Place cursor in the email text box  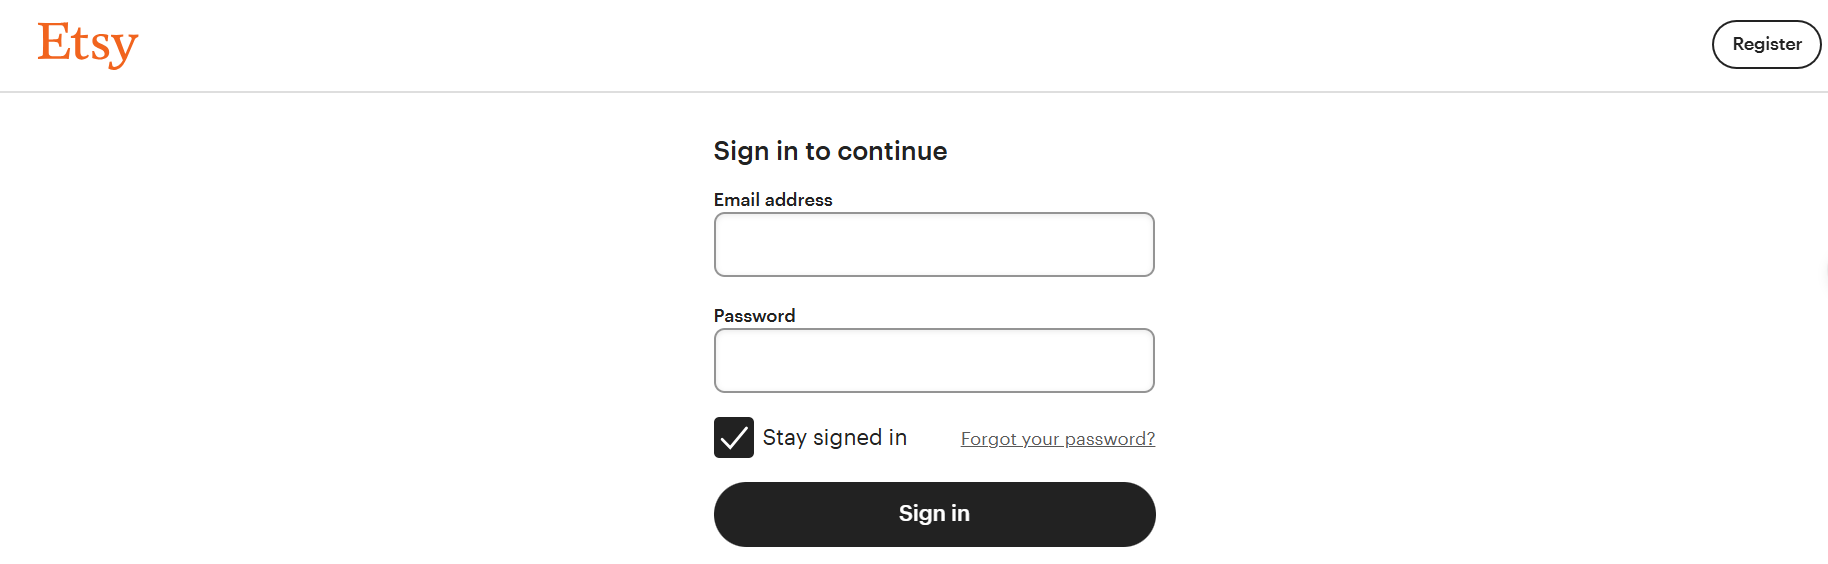pyautogui.click(x=934, y=245)
